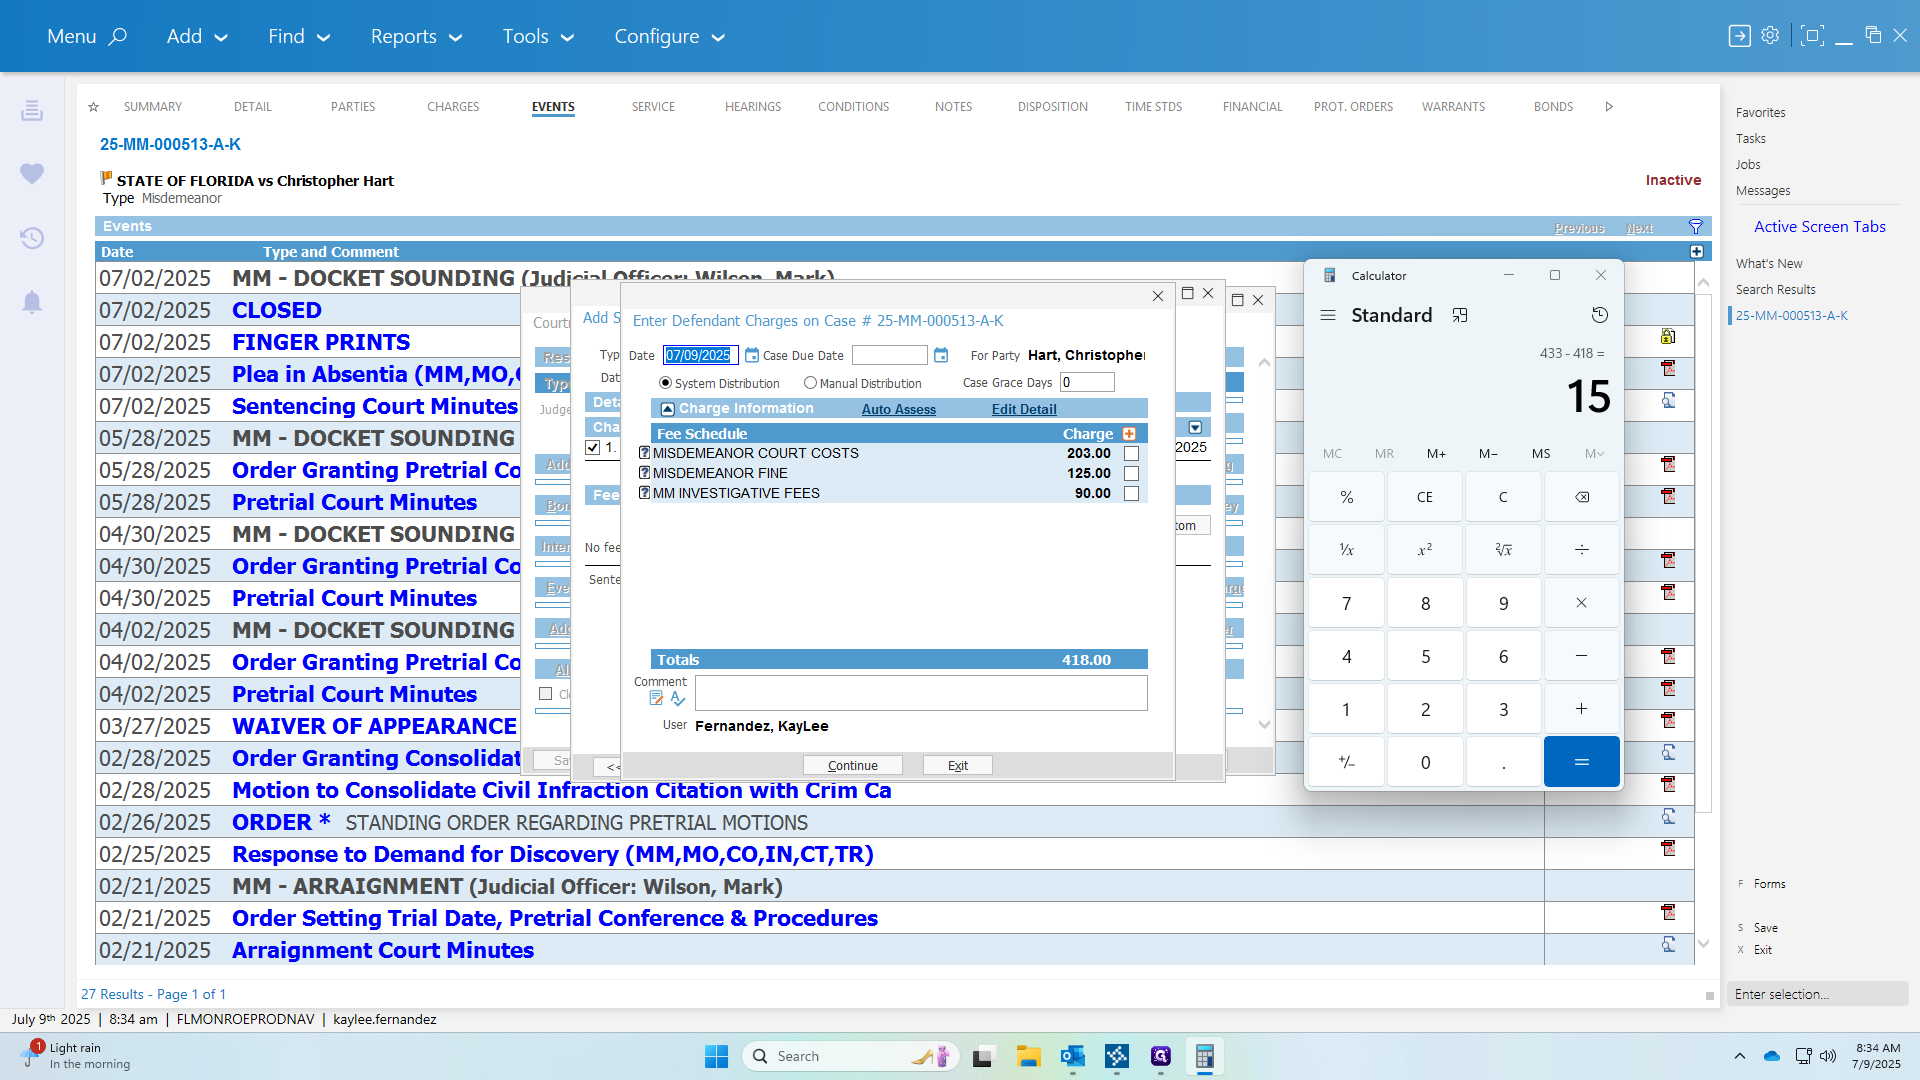Screen dimensions: 1920x1080
Task: Click the orange plus icon beside Charge header
Action: [1129, 434]
